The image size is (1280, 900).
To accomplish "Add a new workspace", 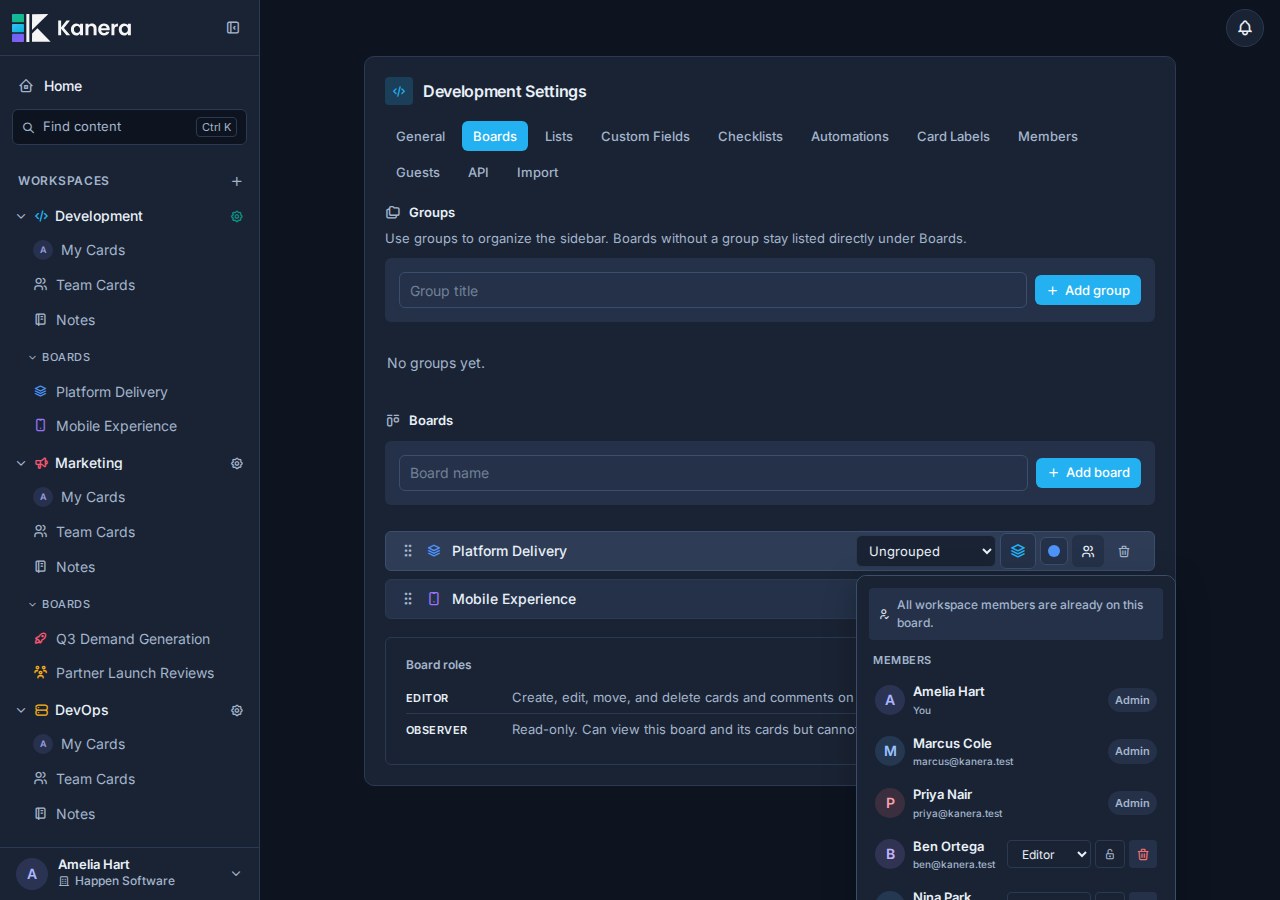I will (x=237, y=181).
